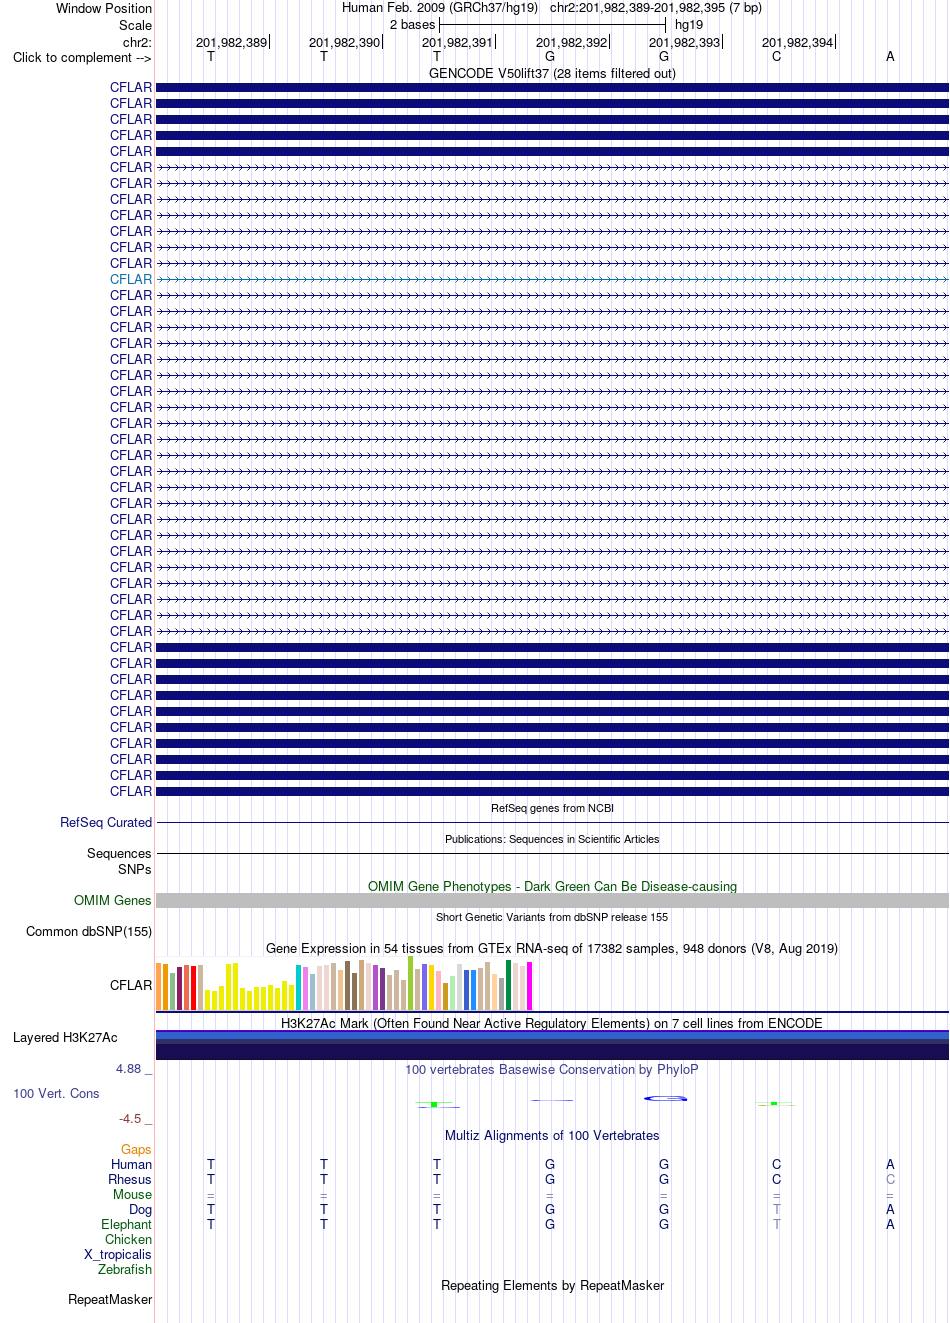This screenshot has width=950, height=1323.
Task: Click the Window Position label
Action: (104, 8)
